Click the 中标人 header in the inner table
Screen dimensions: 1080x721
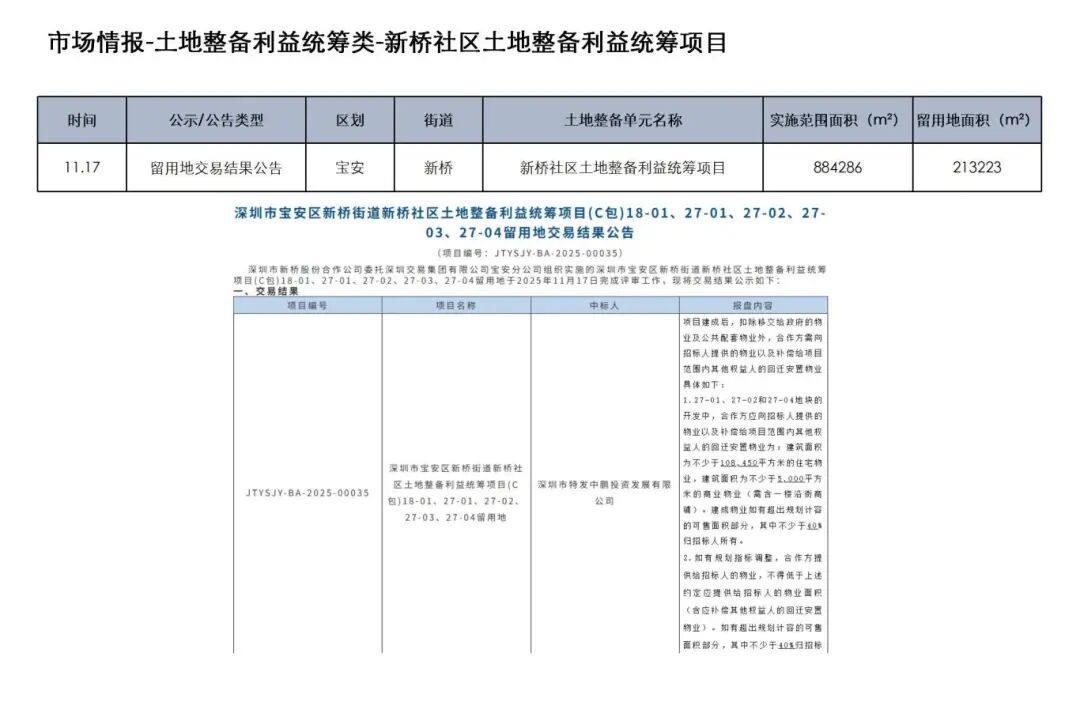pos(604,305)
